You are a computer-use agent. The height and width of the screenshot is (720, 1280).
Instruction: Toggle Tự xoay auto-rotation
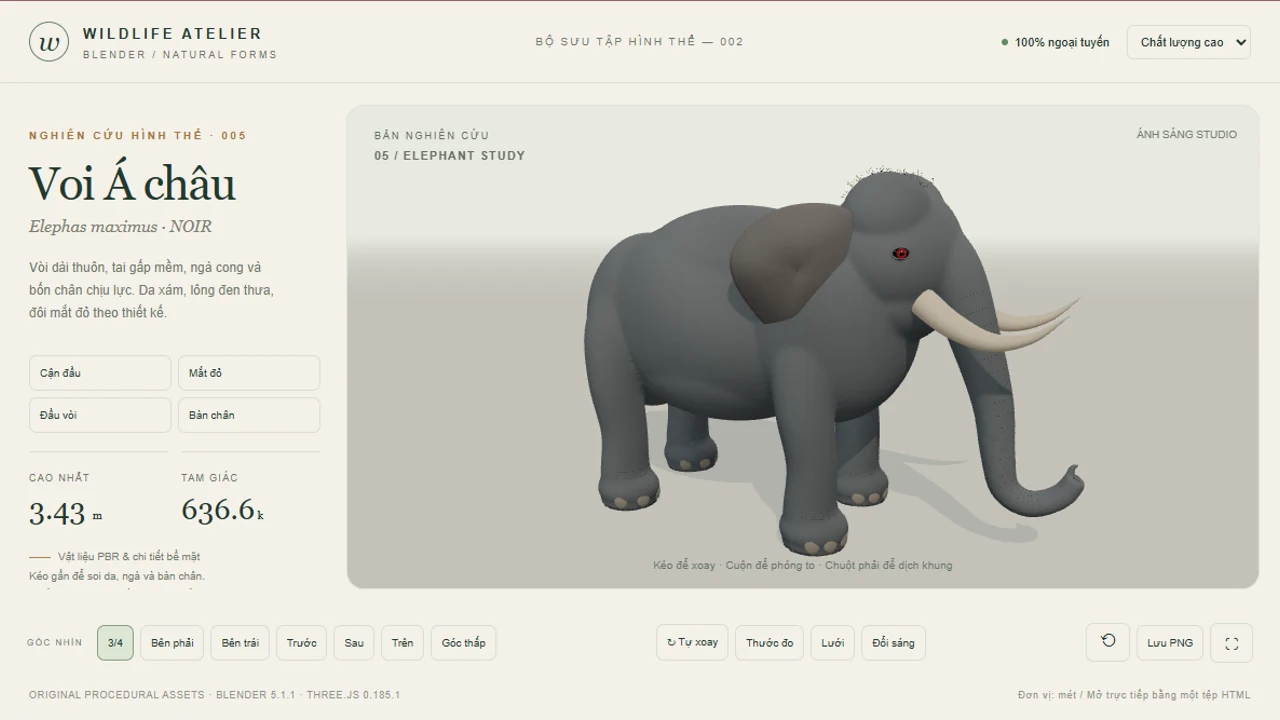pos(692,642)
